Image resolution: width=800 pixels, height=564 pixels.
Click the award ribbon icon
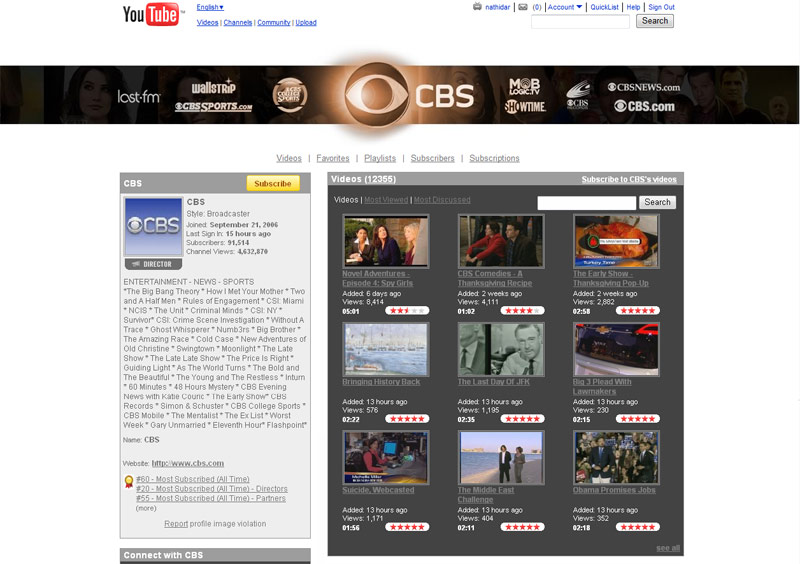pyautogui.click(x=129, y=481)
